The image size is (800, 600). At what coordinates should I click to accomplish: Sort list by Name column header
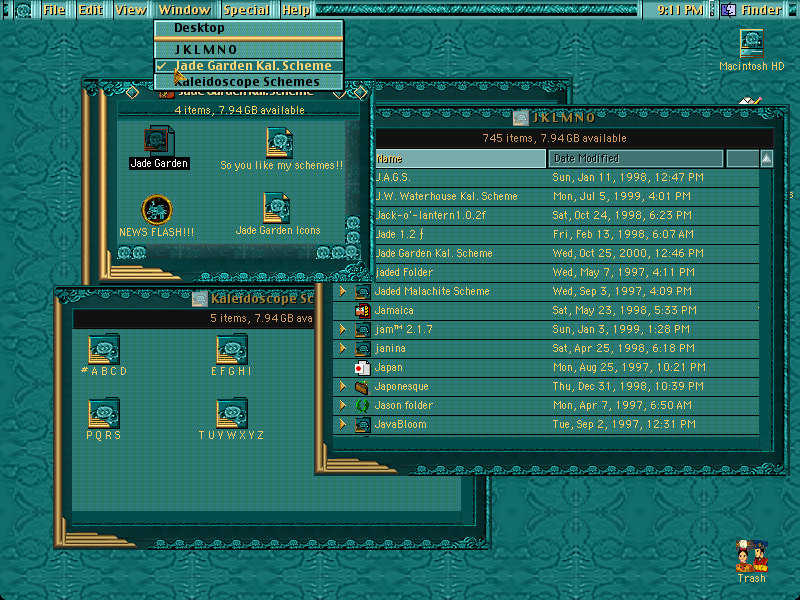(460, 159)
